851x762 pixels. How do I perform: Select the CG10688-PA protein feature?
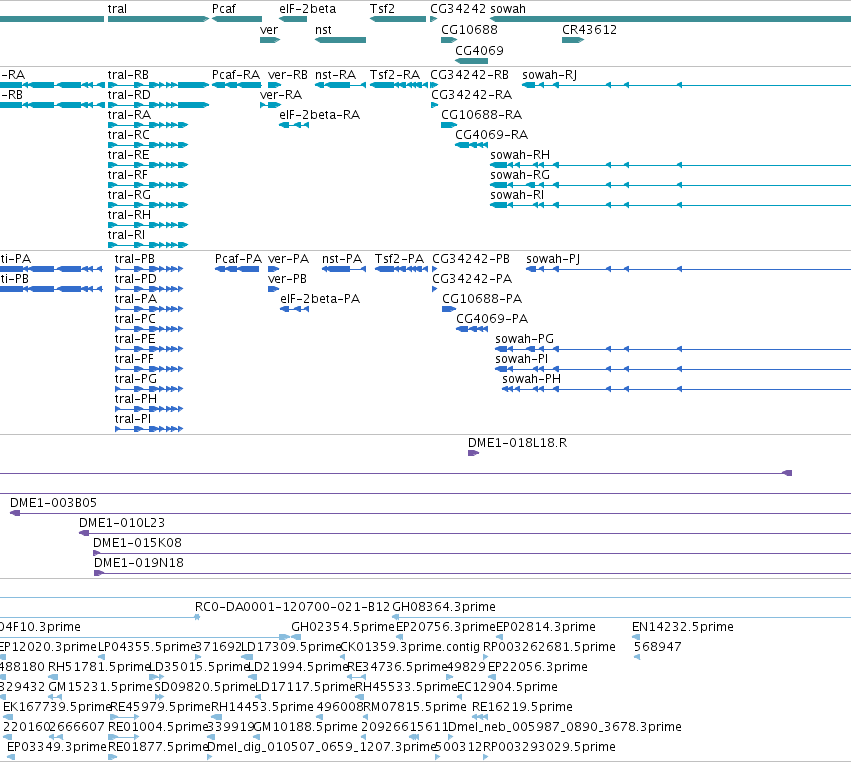click(x=449, y=309)
